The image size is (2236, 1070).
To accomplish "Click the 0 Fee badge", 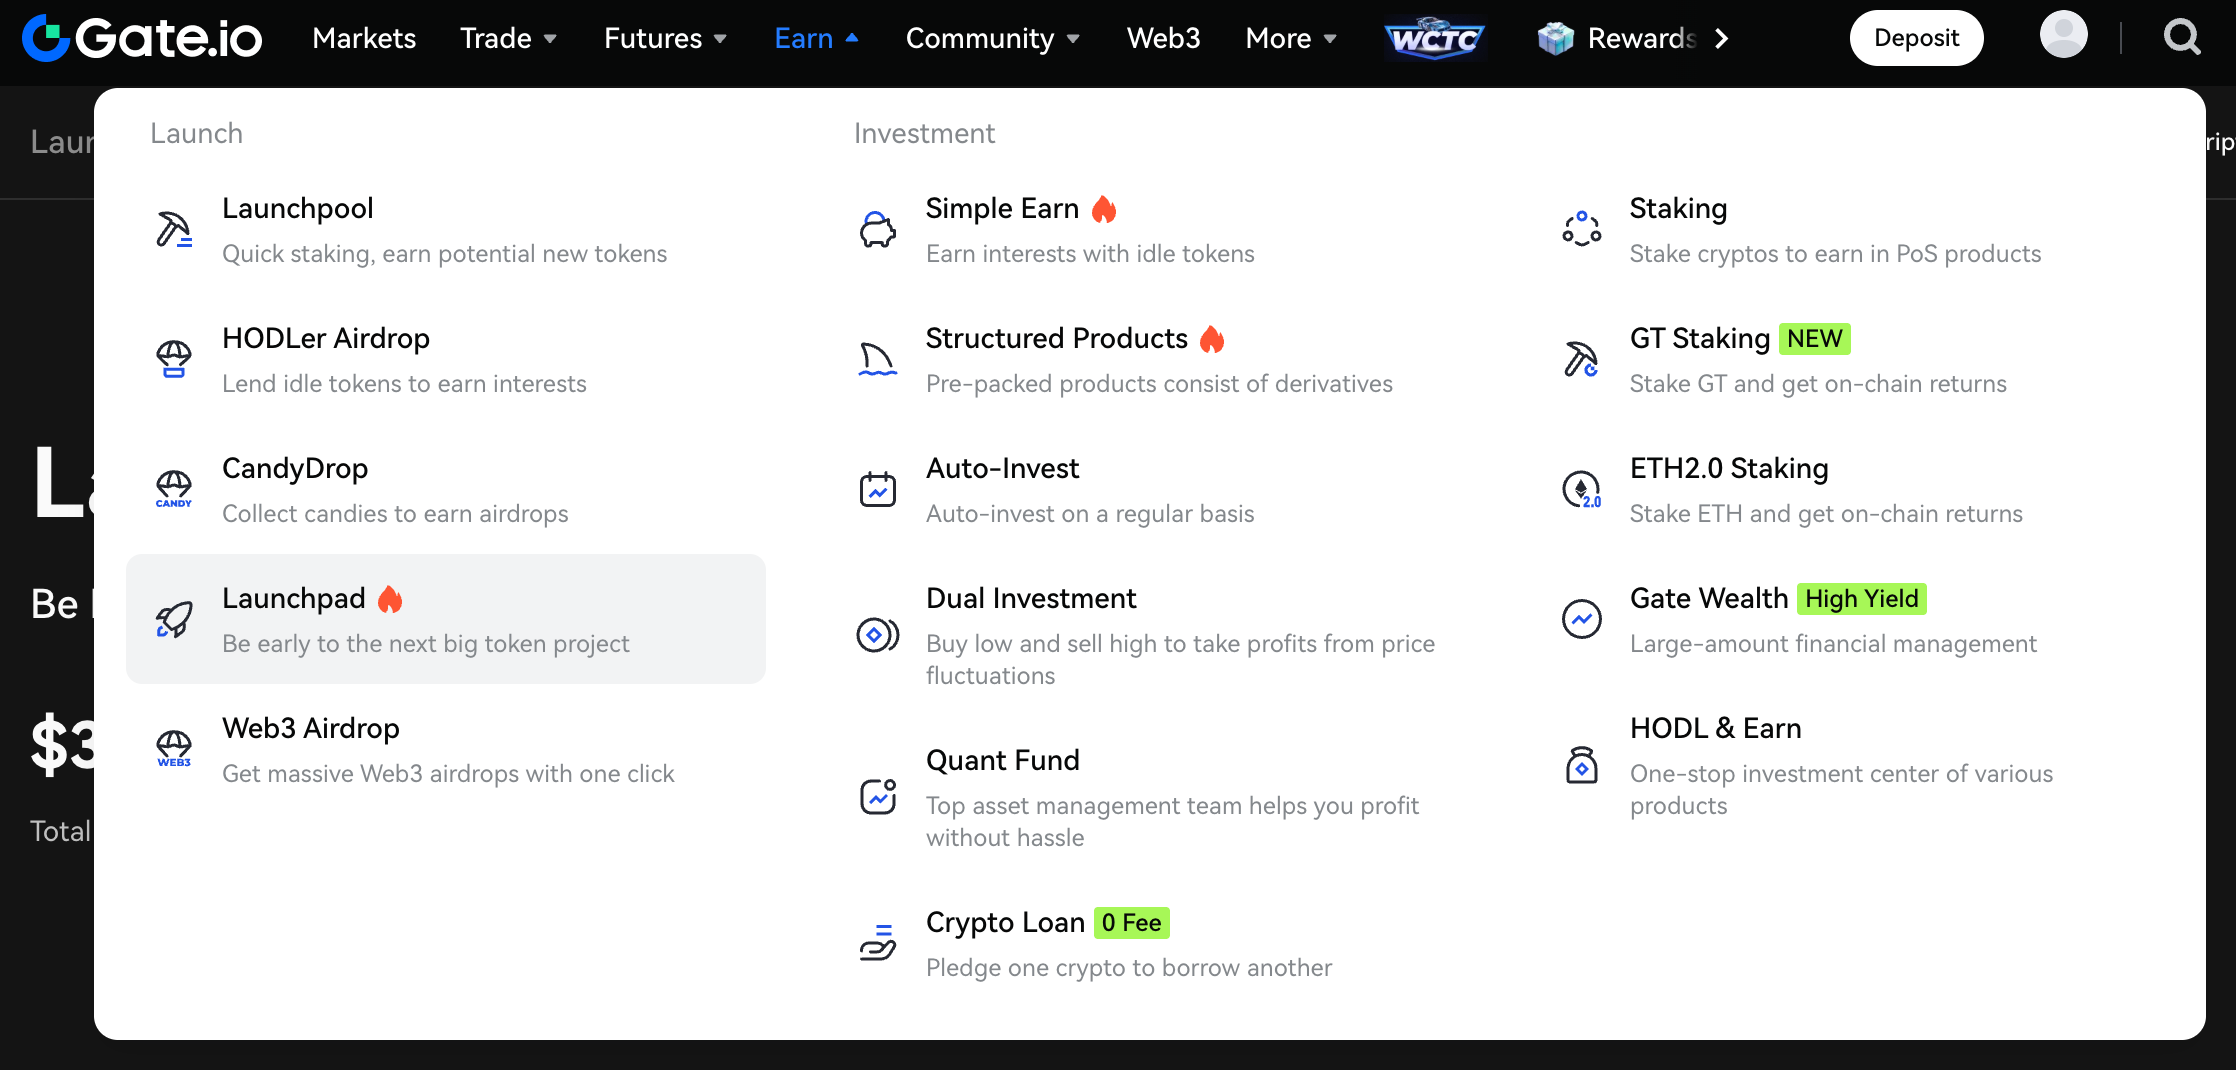I will coord(1131,922).
